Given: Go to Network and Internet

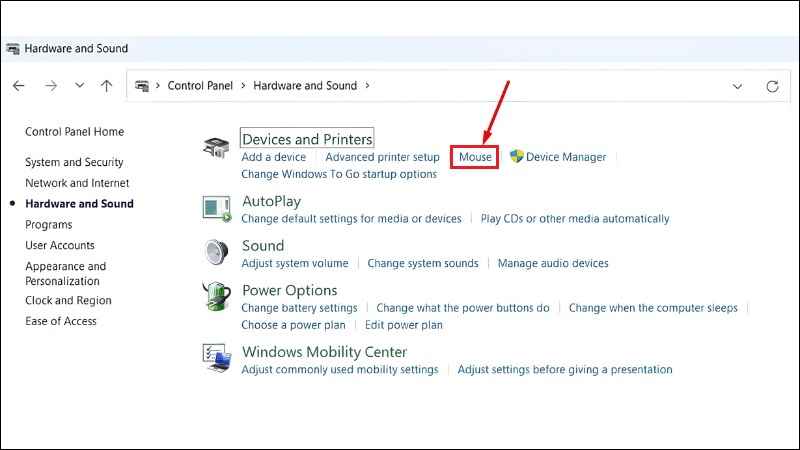Looking at the screenshot, I should coord(77,183).
